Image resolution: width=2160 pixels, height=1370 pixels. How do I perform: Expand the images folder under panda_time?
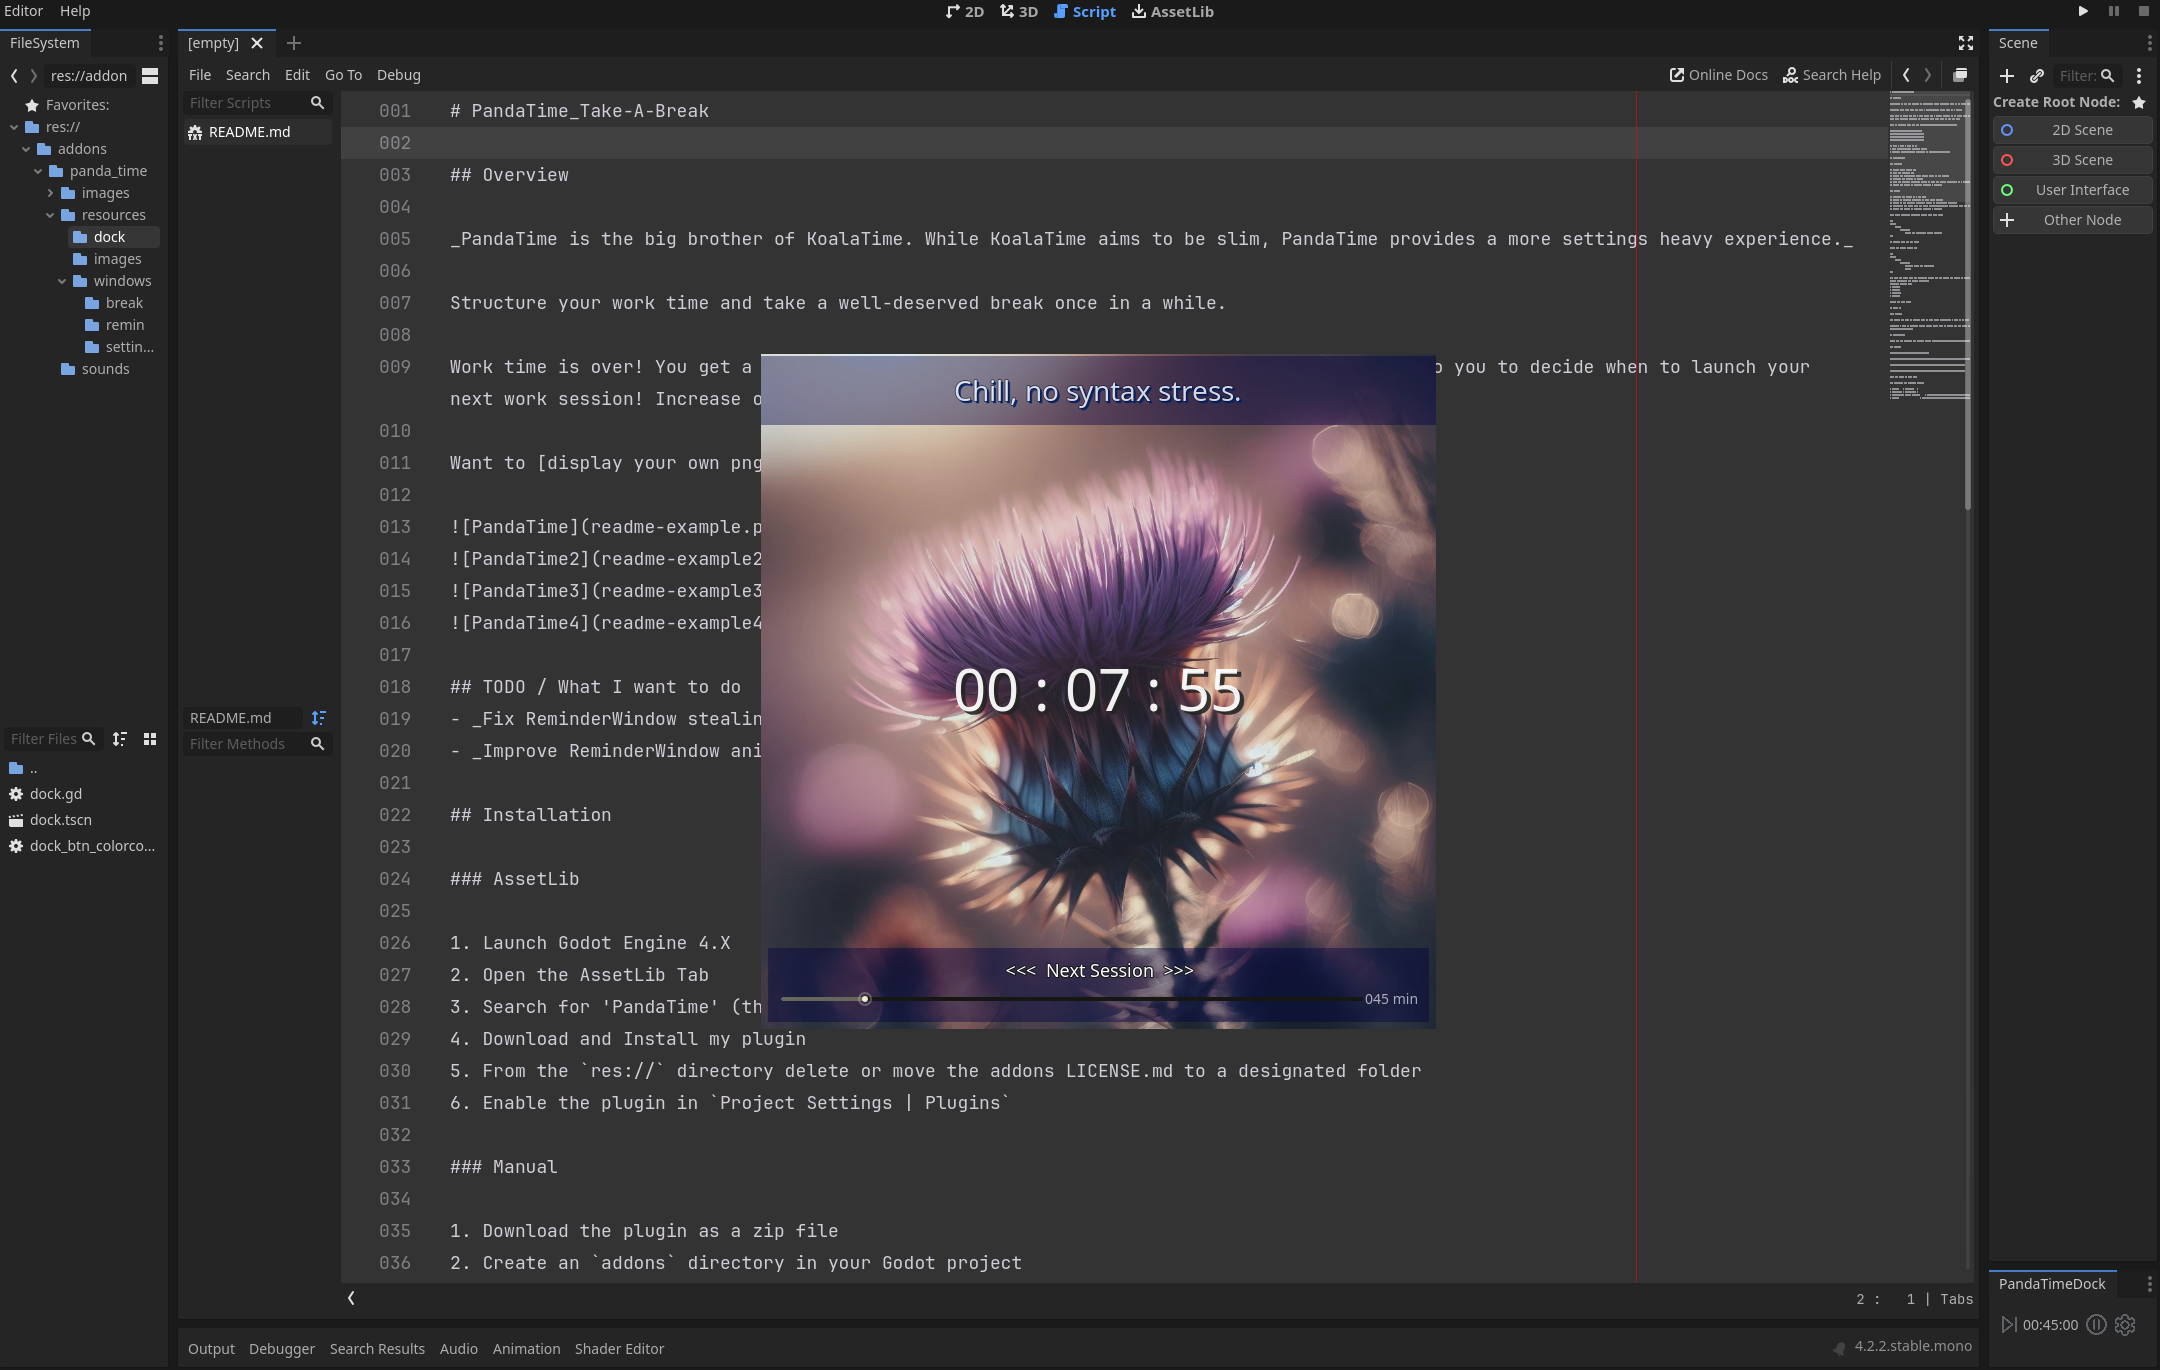(50, 193)
